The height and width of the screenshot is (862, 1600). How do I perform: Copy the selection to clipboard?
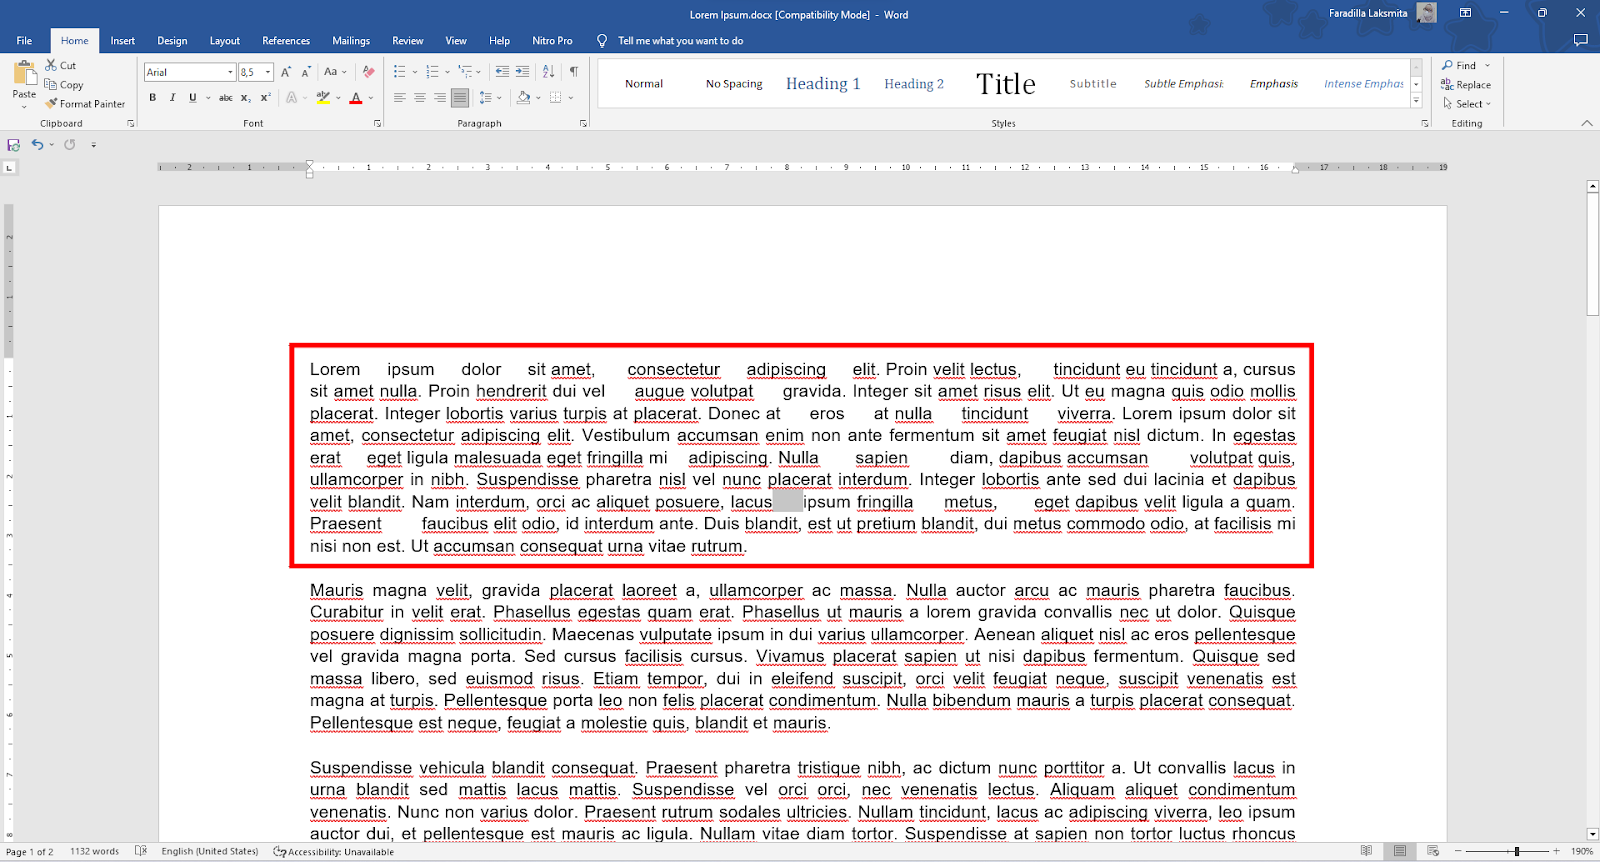[64, 85]
